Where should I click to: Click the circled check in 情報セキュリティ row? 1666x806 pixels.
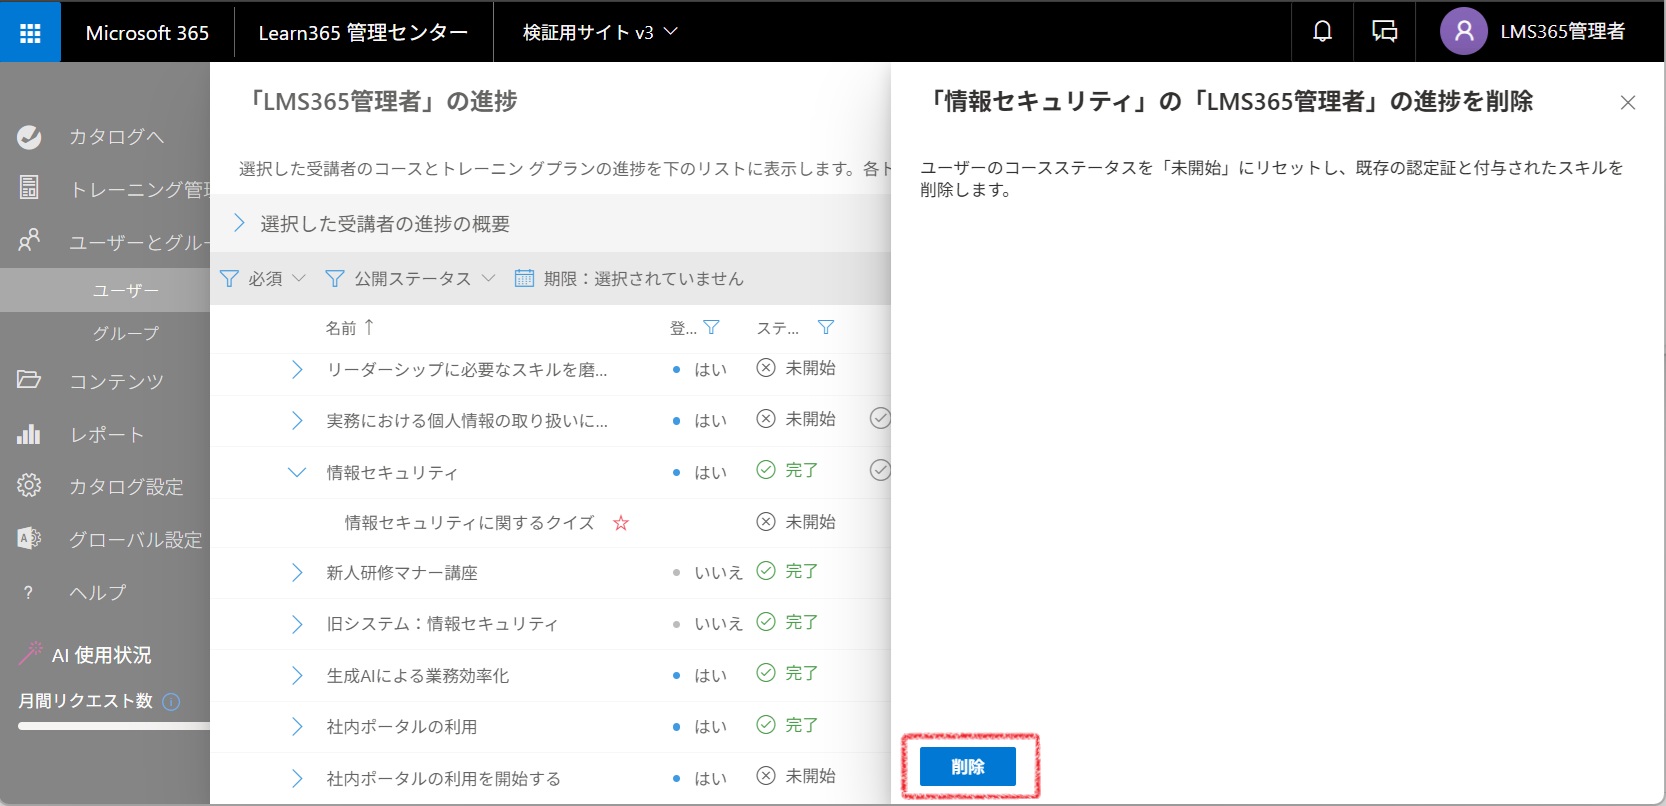click(880, 470)
